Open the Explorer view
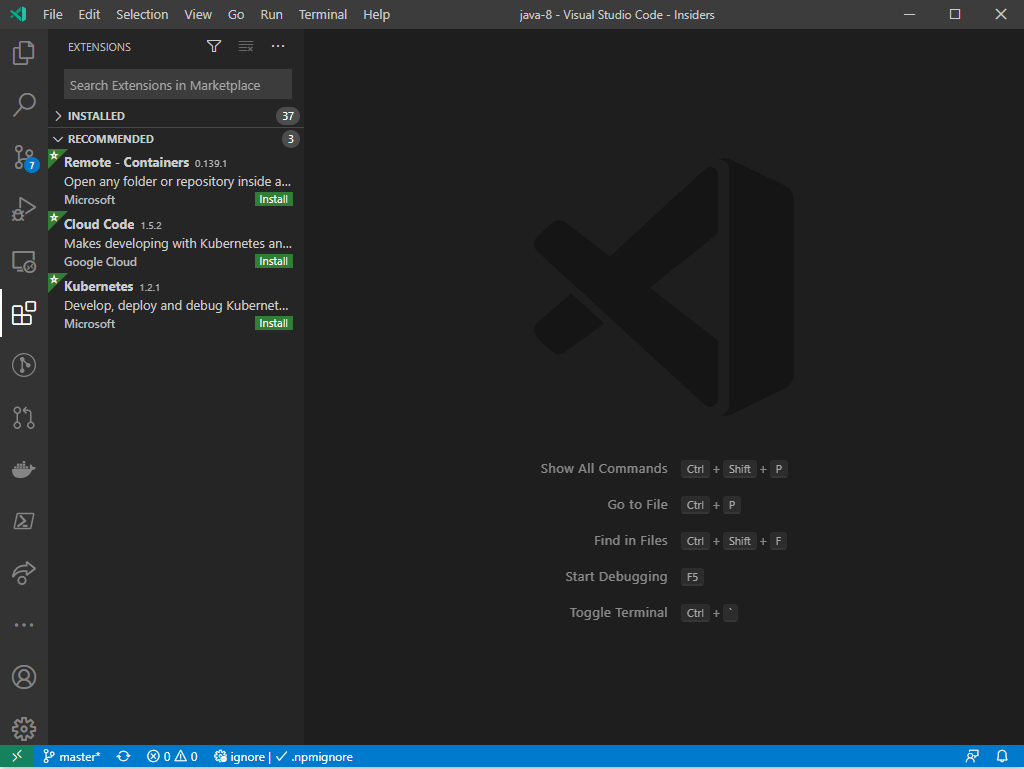This screenshot has width=1024, height=769. tap(23, 52)
